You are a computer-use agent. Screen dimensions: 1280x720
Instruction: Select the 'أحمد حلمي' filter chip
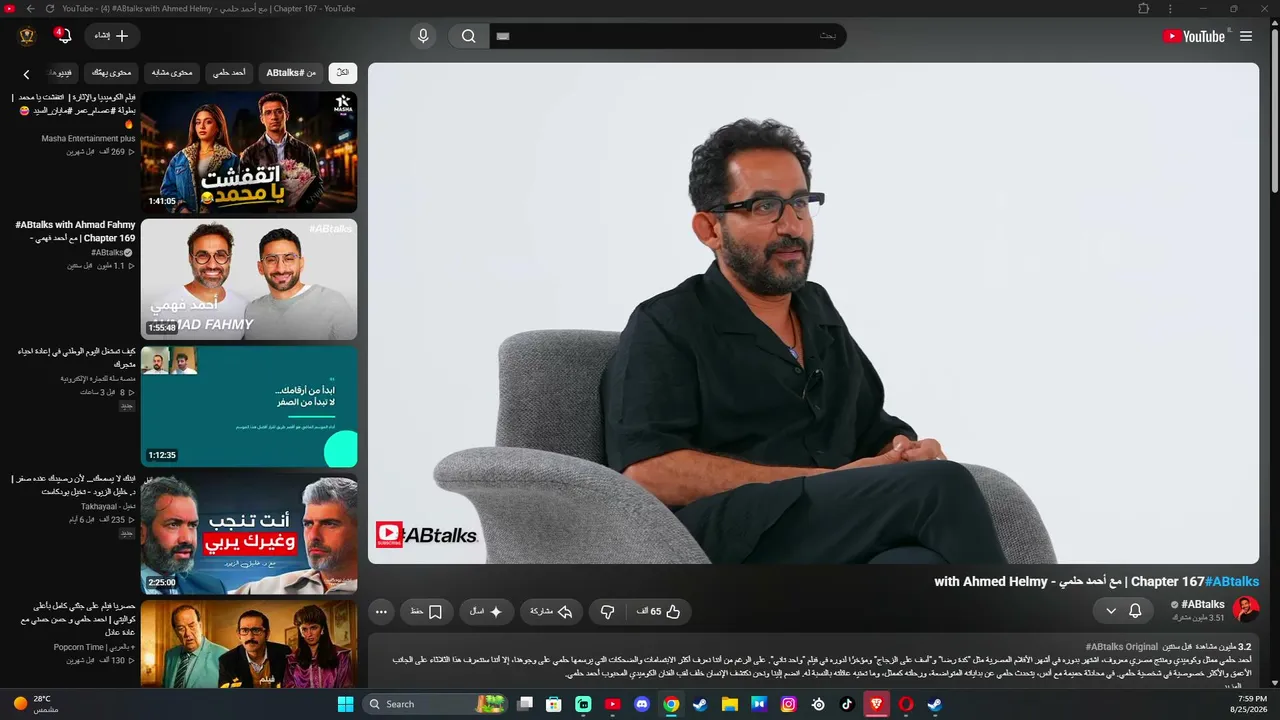click(x=230, y=73)
